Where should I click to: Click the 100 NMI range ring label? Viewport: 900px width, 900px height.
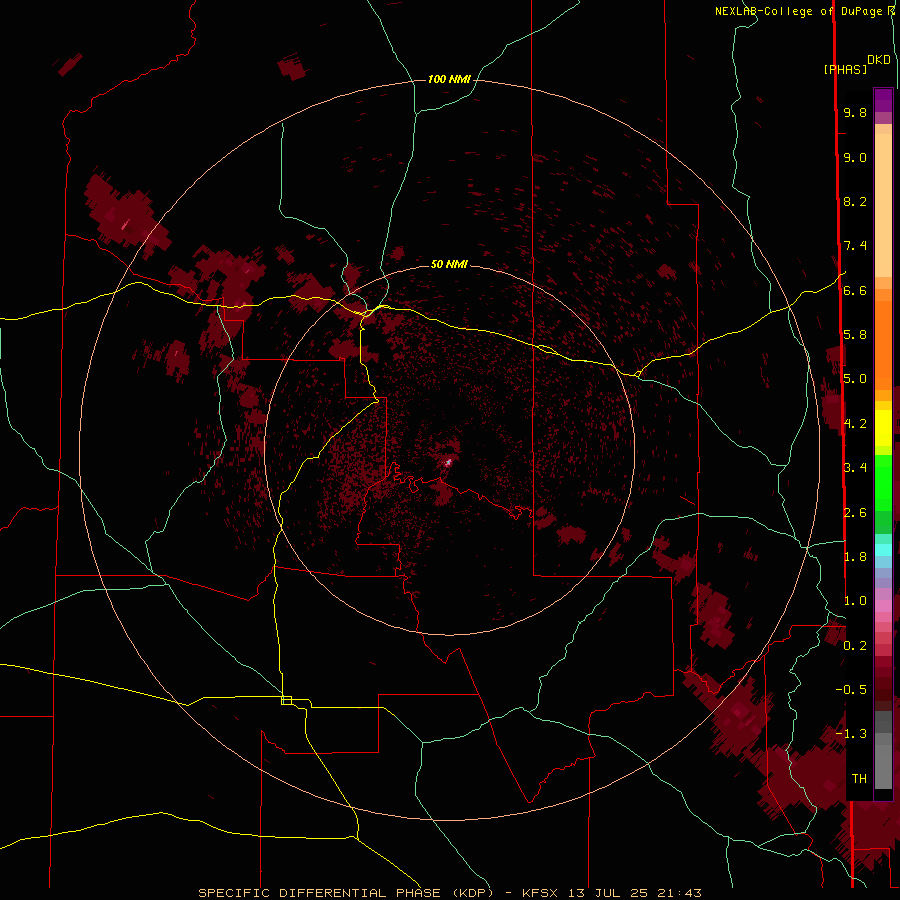(449, 79)
